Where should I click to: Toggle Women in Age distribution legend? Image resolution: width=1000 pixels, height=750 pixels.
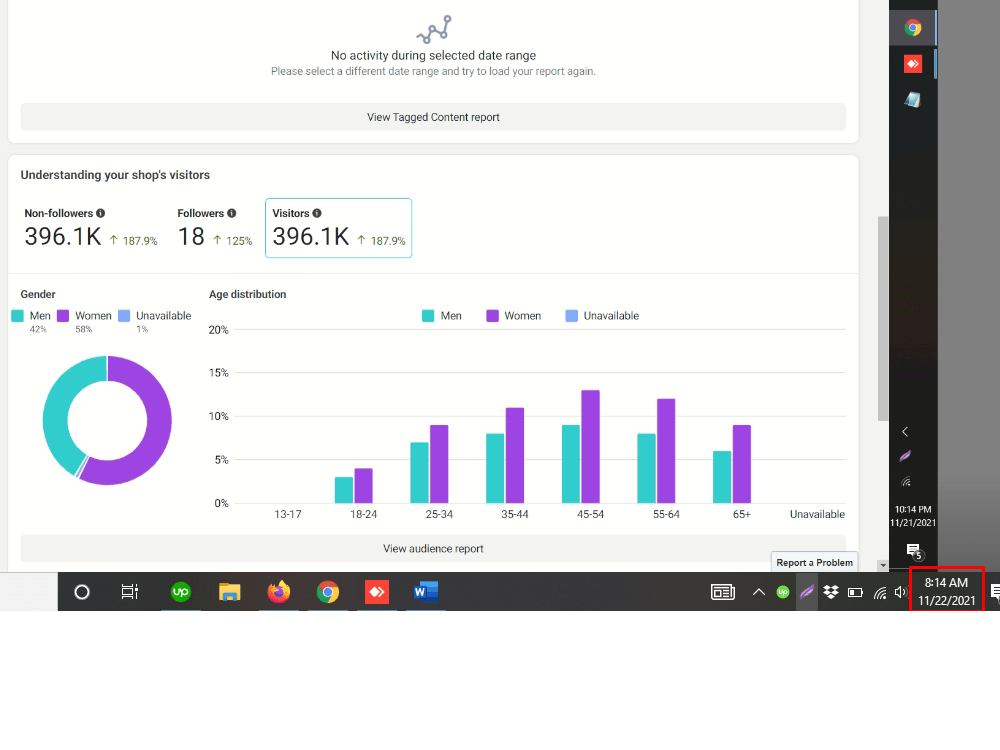(513, 316)
